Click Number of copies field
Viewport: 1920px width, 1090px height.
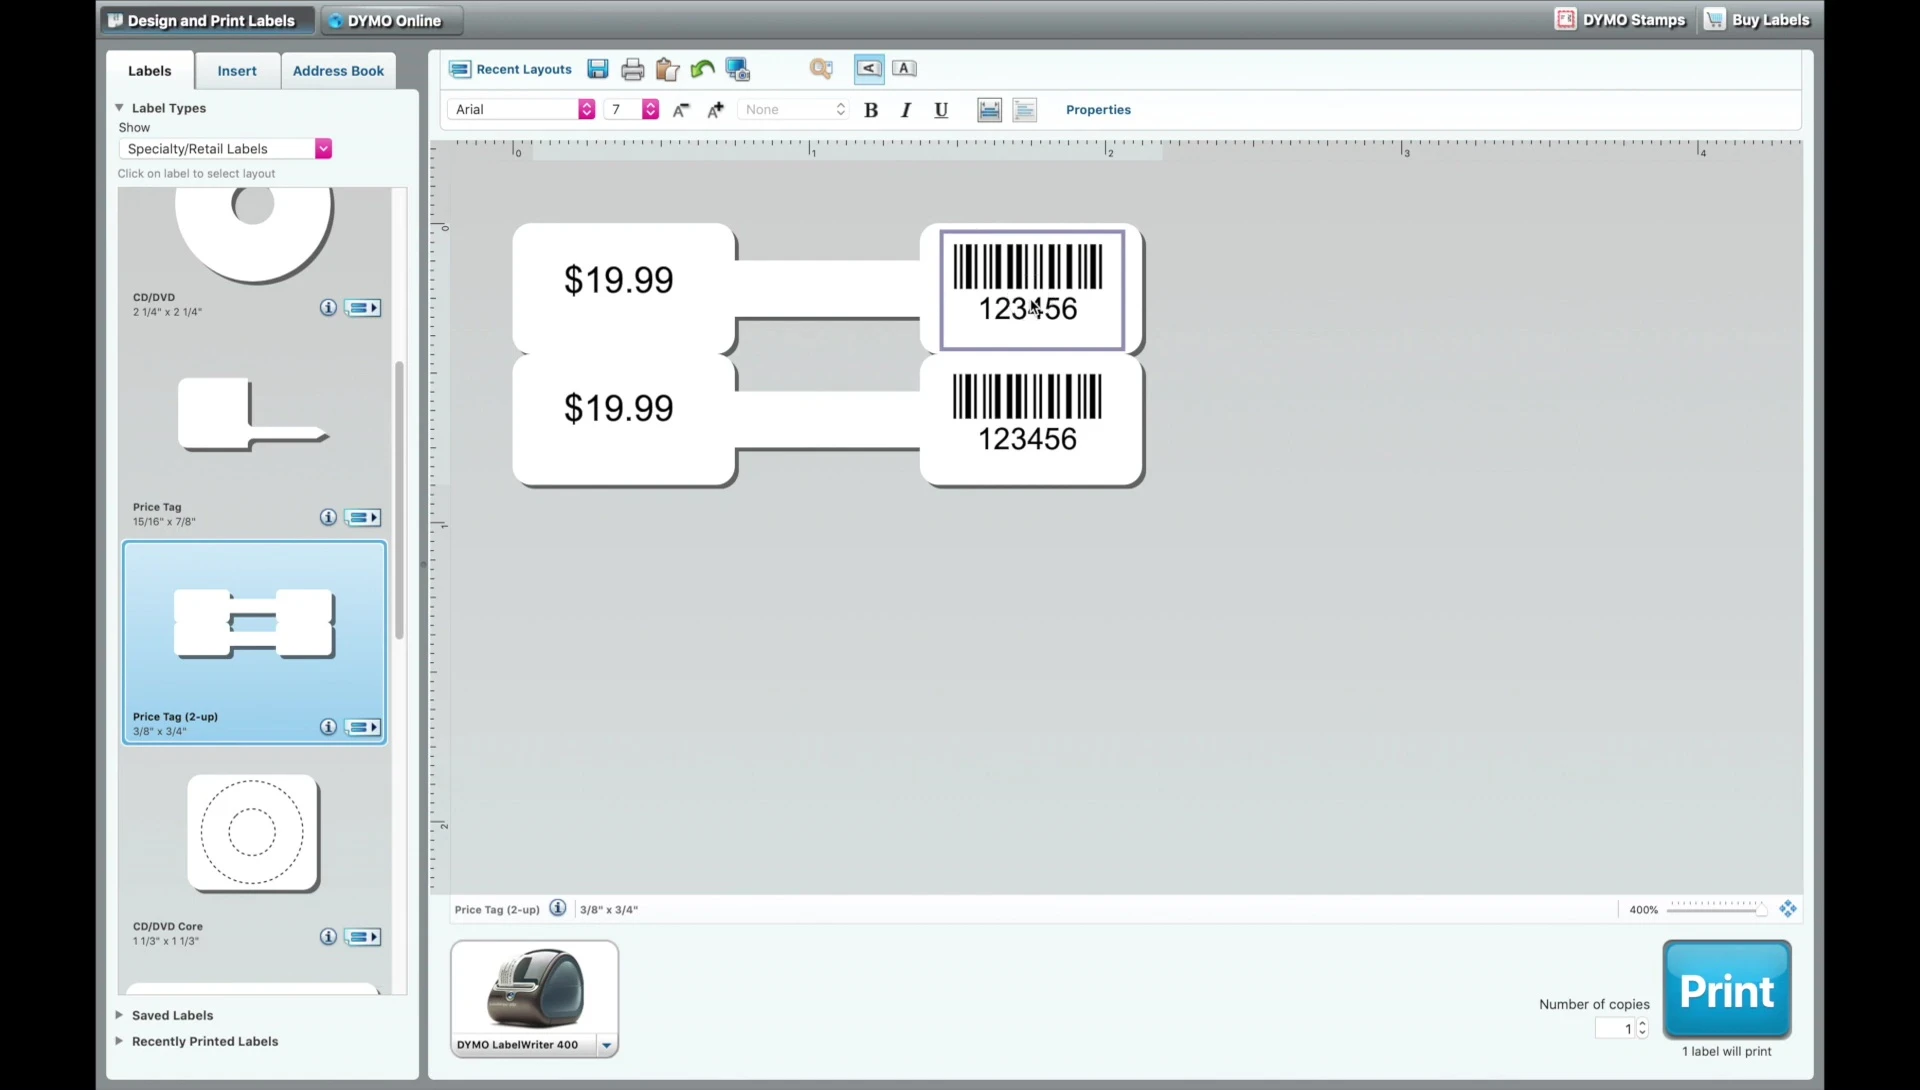click(1615, 1028)
